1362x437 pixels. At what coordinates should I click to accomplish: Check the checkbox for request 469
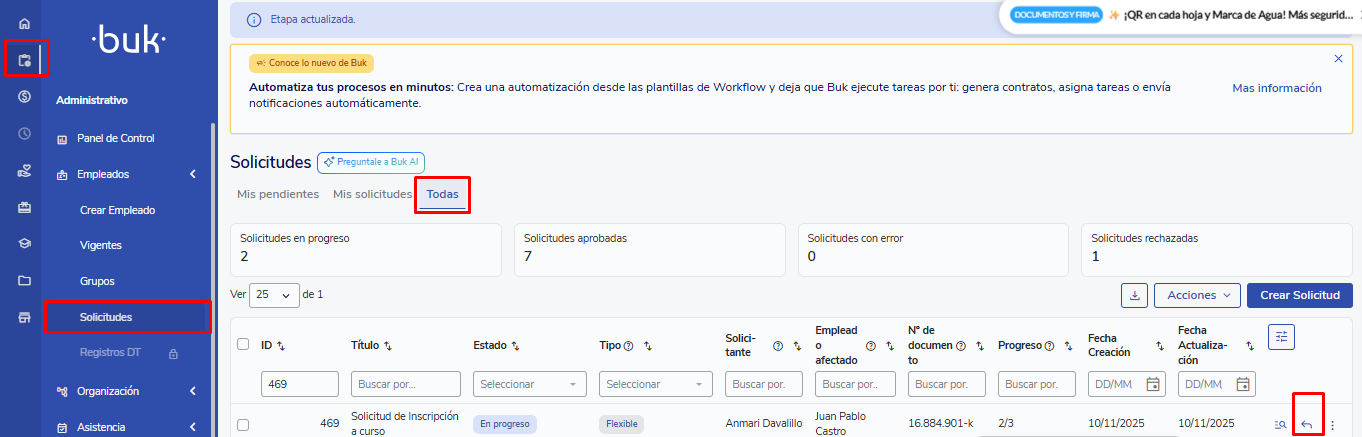[x=243, y=425]
